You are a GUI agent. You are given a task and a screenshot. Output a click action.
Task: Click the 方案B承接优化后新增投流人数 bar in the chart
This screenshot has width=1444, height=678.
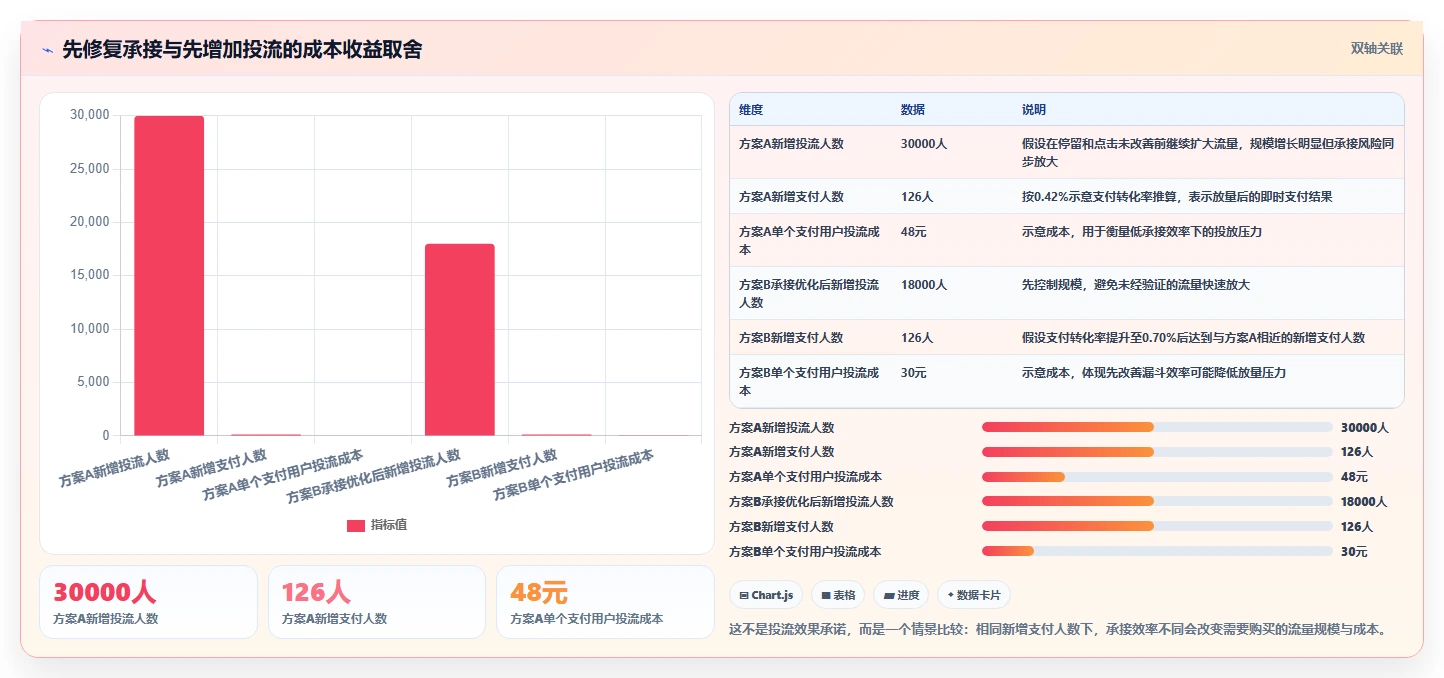(460, 340)
